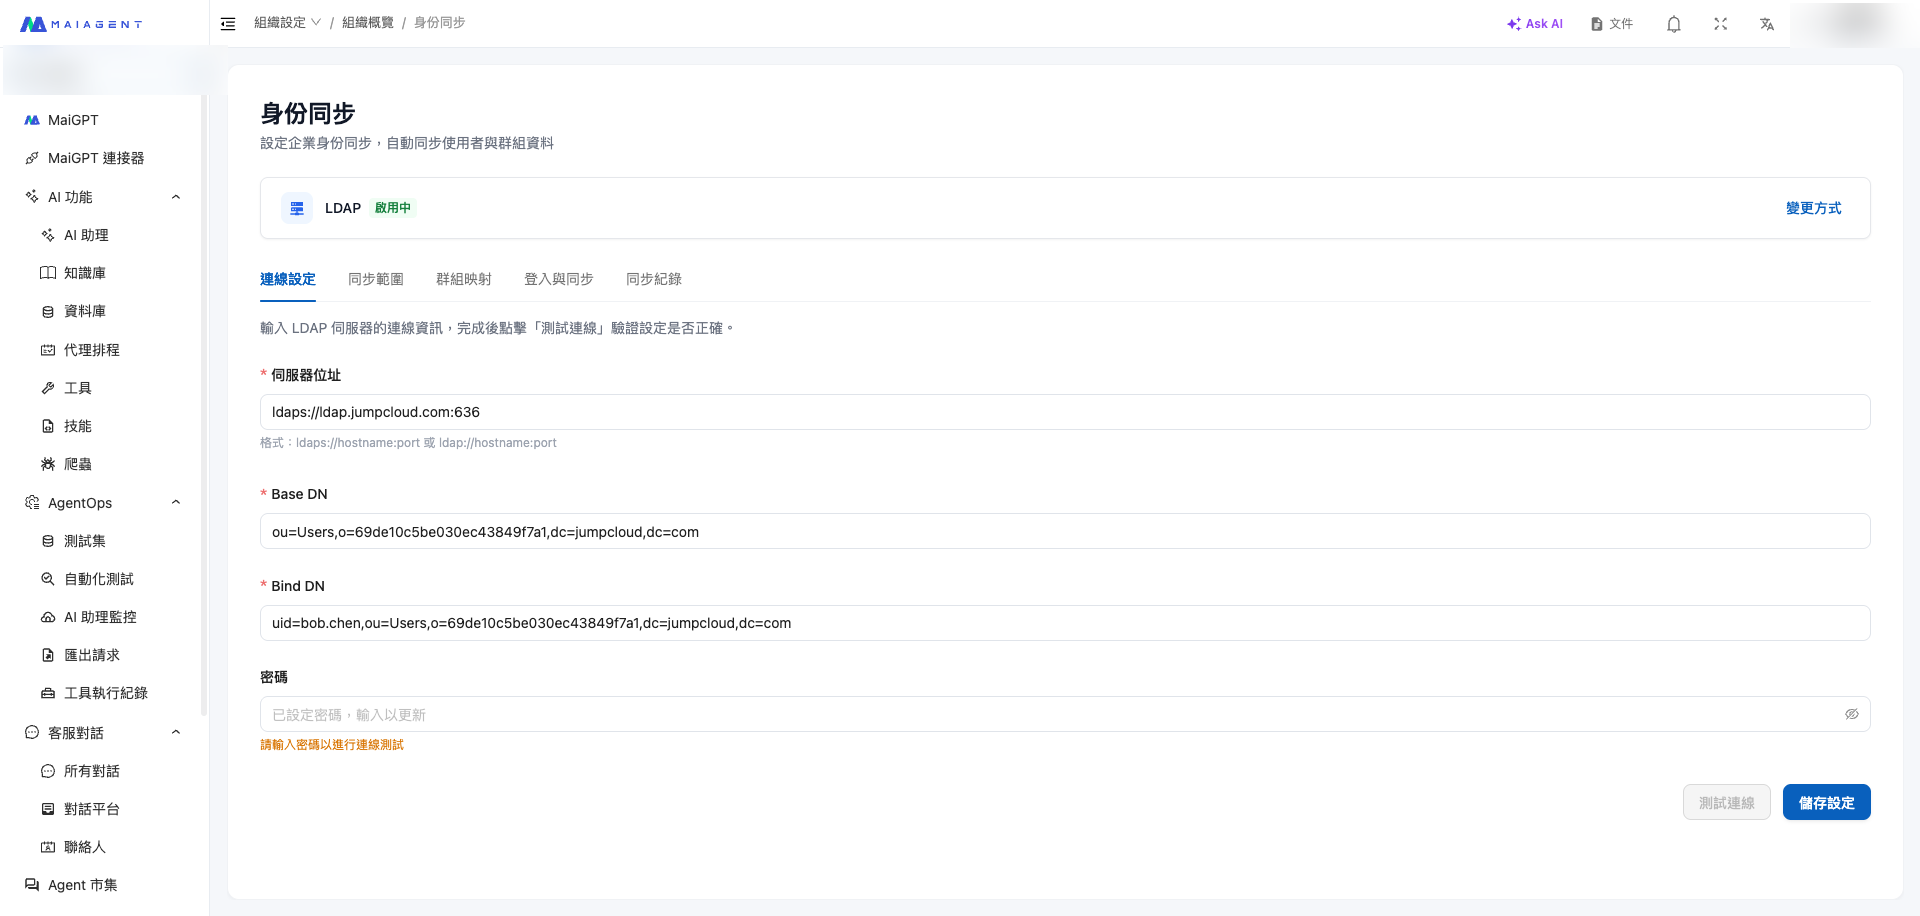This screenshot has width=1920, height=916.
Task: Open 爬蟲 crawler in sidebar
Action: click(x=77, y=464)
